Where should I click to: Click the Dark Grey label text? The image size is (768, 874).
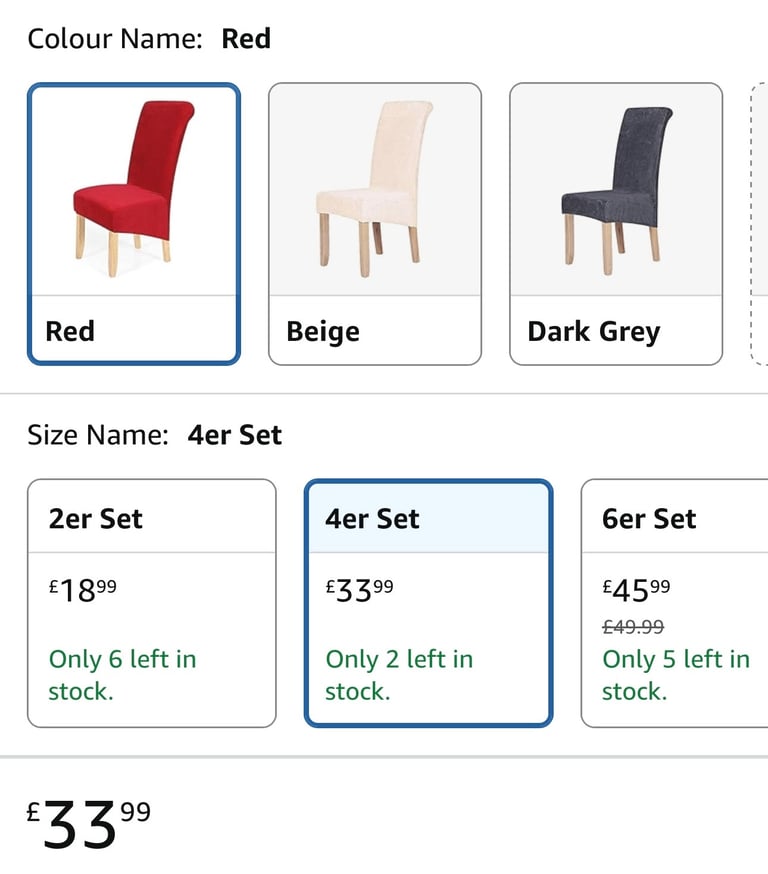click(x=594, y=332)
